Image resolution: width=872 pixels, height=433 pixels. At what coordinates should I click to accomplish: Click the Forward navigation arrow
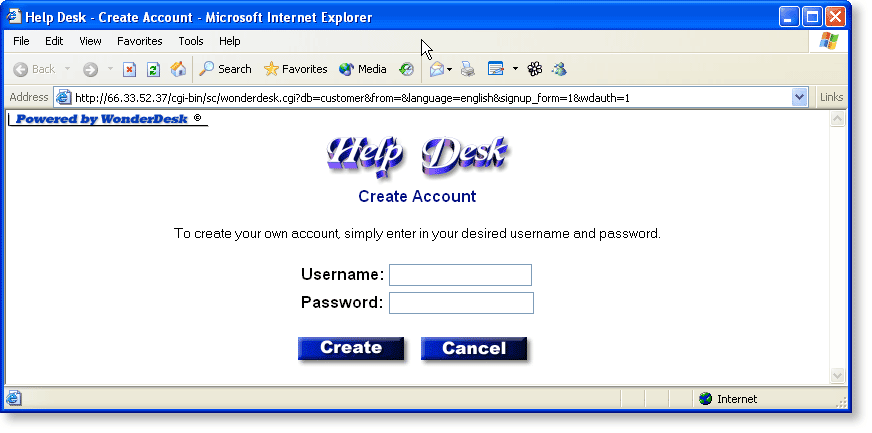pos(90,69)
